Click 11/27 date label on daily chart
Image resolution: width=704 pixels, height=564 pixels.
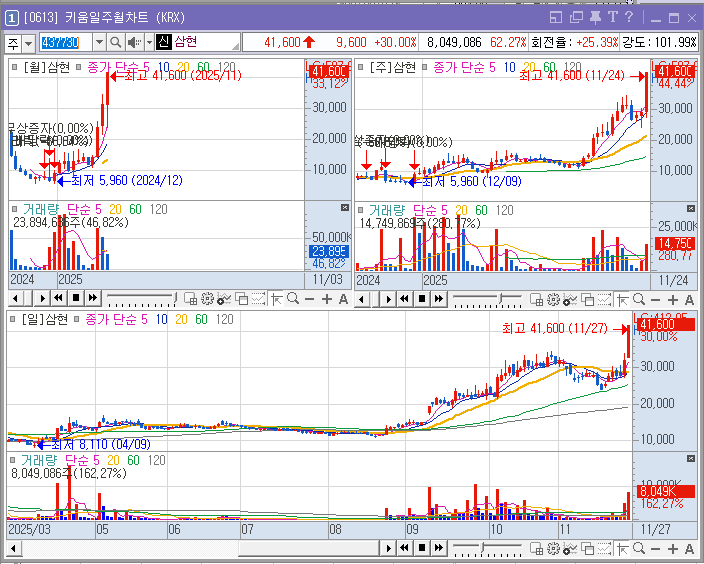click(x=655, y=529)
